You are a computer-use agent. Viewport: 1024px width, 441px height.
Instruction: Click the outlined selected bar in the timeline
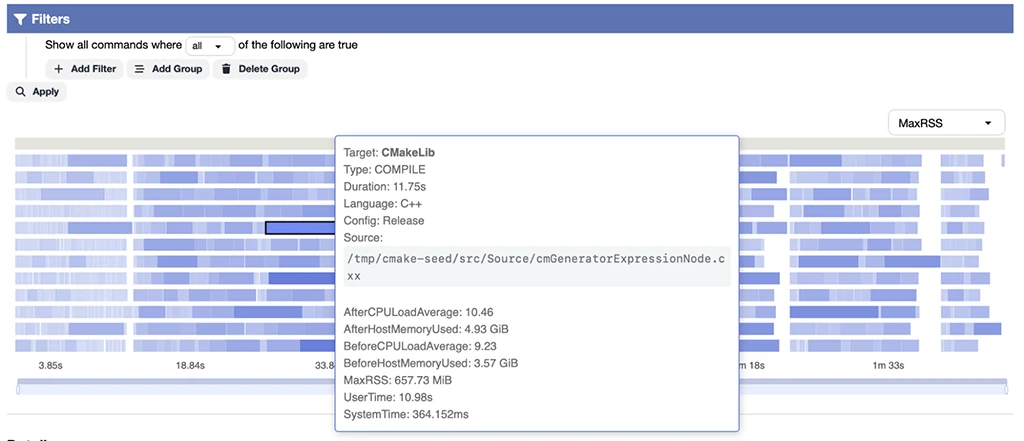tap(300, 228)
